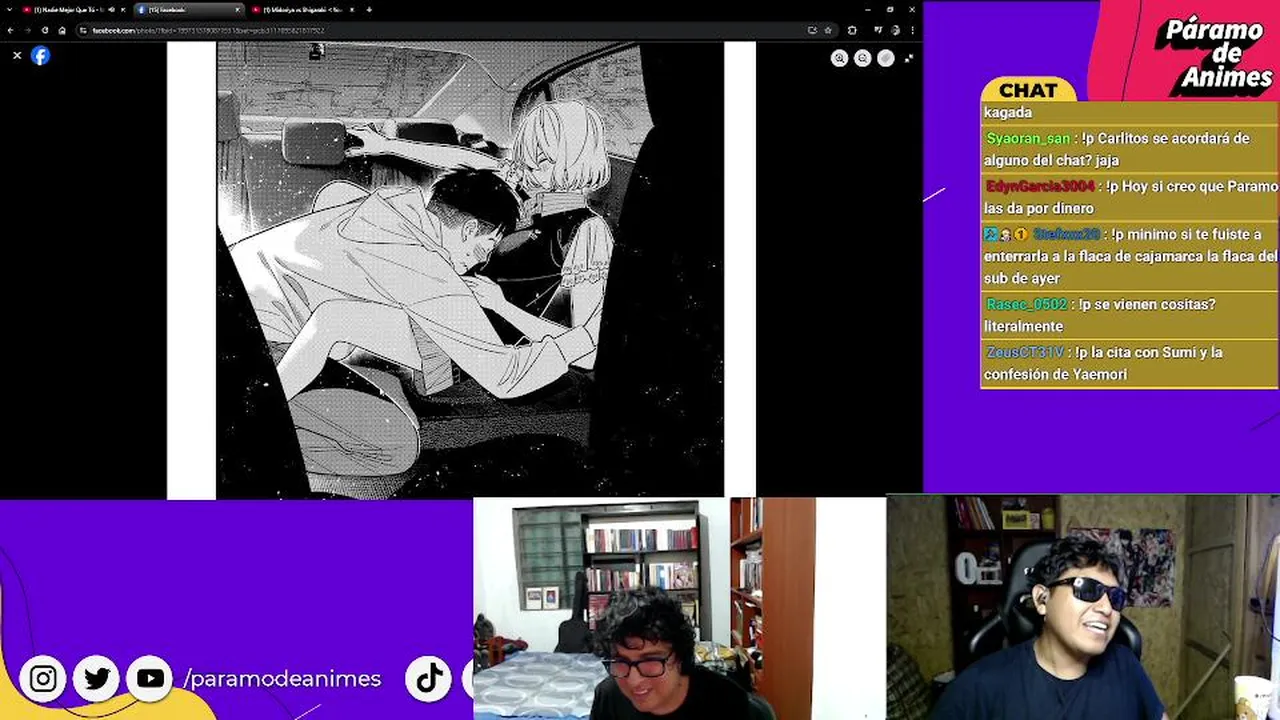
Task: Close the Facebook browser tab
Action: (238, 10)
